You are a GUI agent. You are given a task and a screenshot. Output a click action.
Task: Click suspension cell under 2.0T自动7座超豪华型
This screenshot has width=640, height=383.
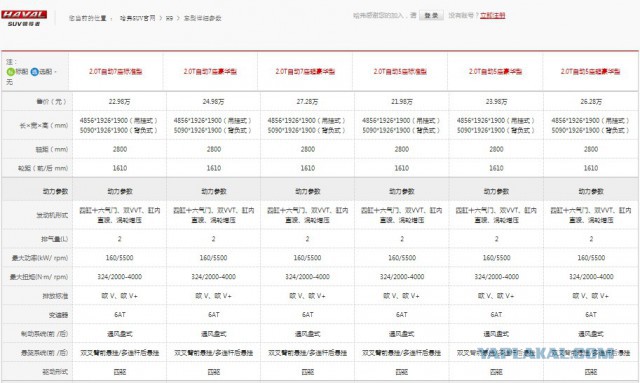pos(307,353)
